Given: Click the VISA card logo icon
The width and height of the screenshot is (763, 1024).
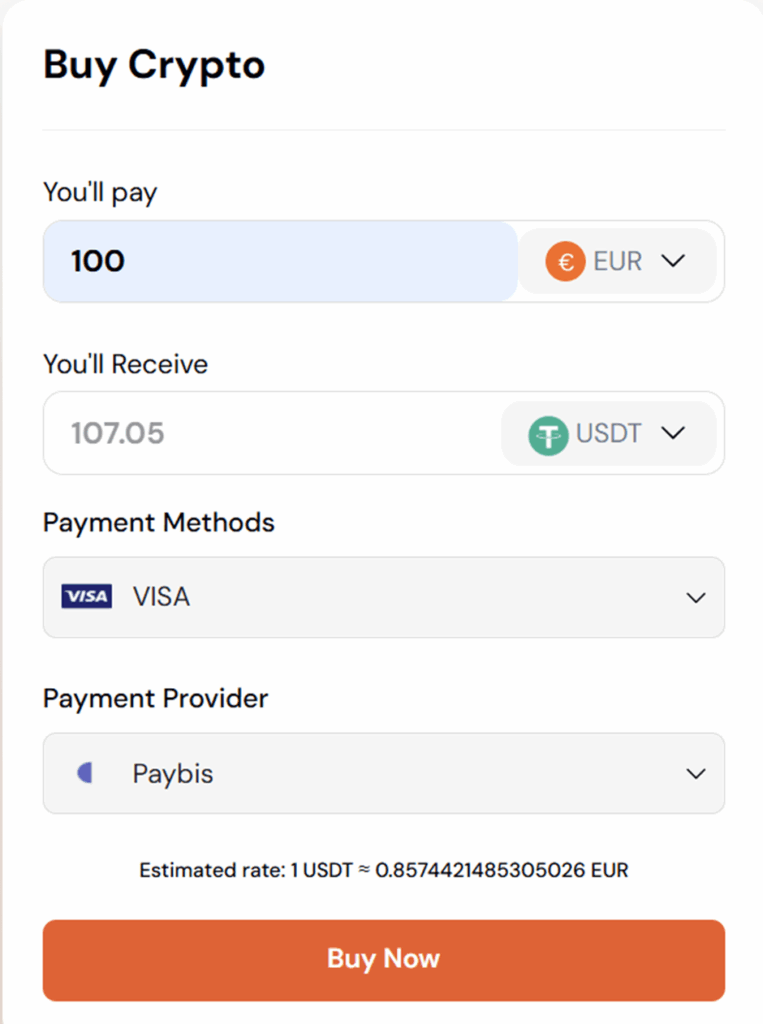Looking at the screenshot, I should point(87,597).
